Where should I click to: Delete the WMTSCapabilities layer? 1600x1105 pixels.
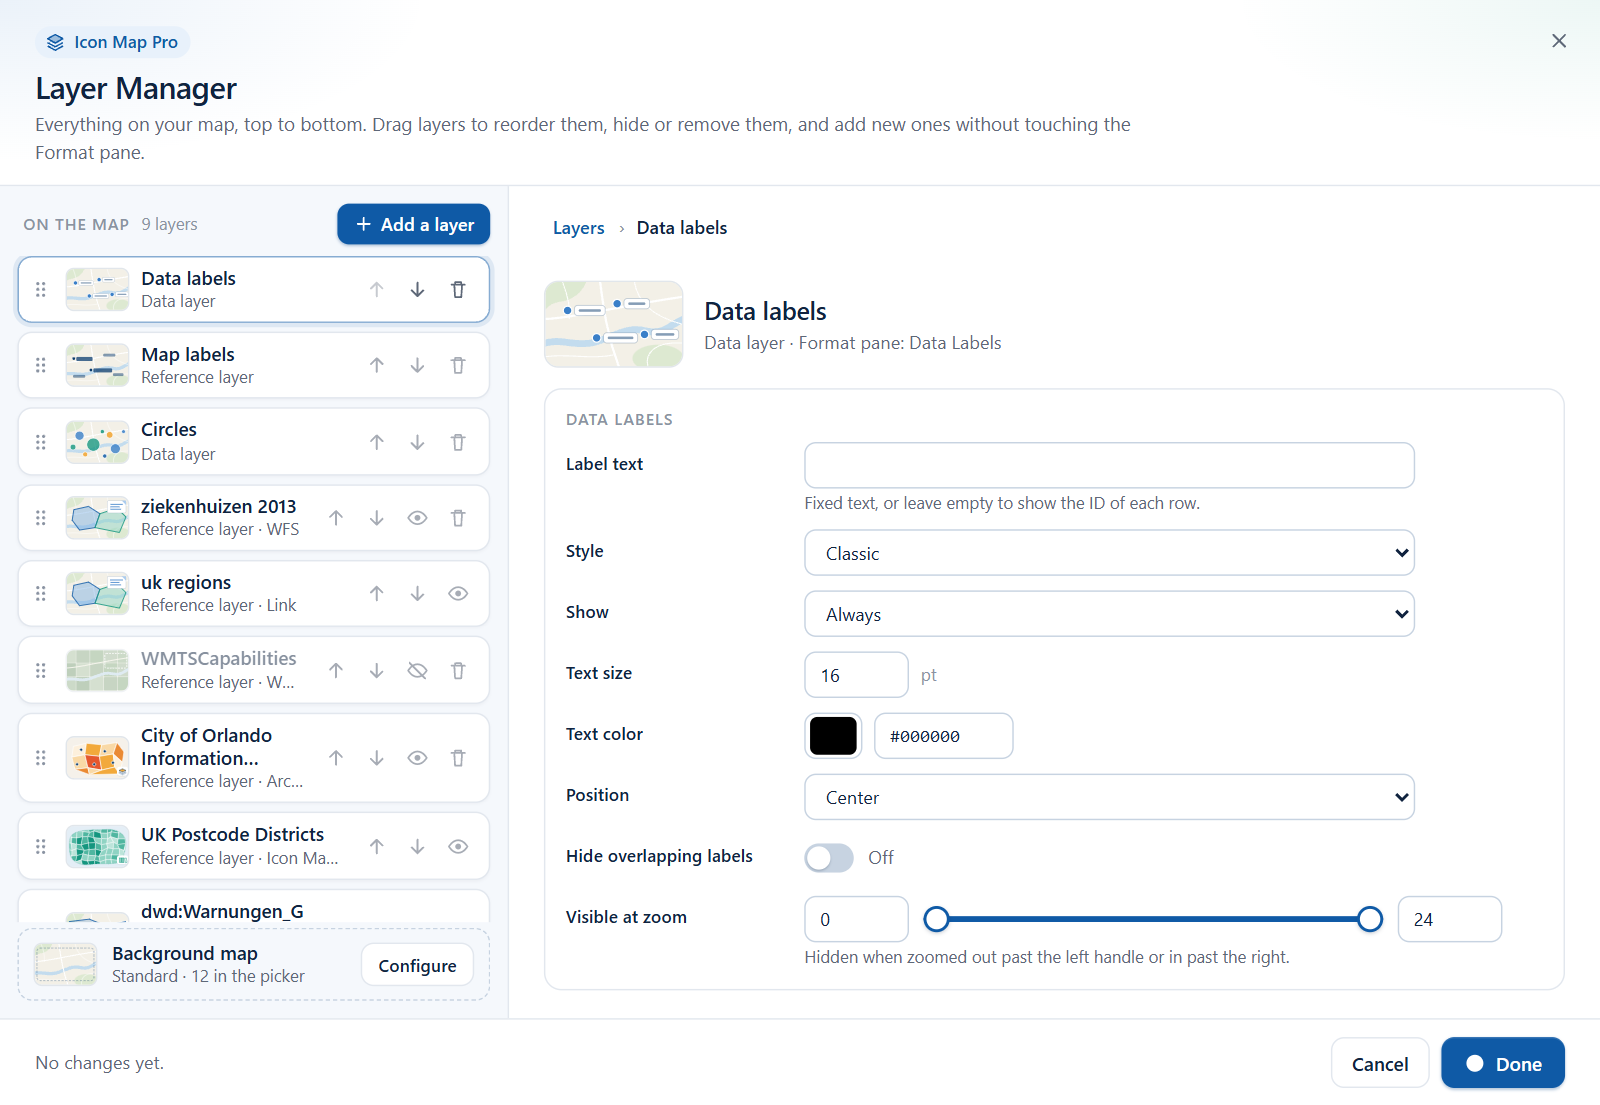[458, 671]
